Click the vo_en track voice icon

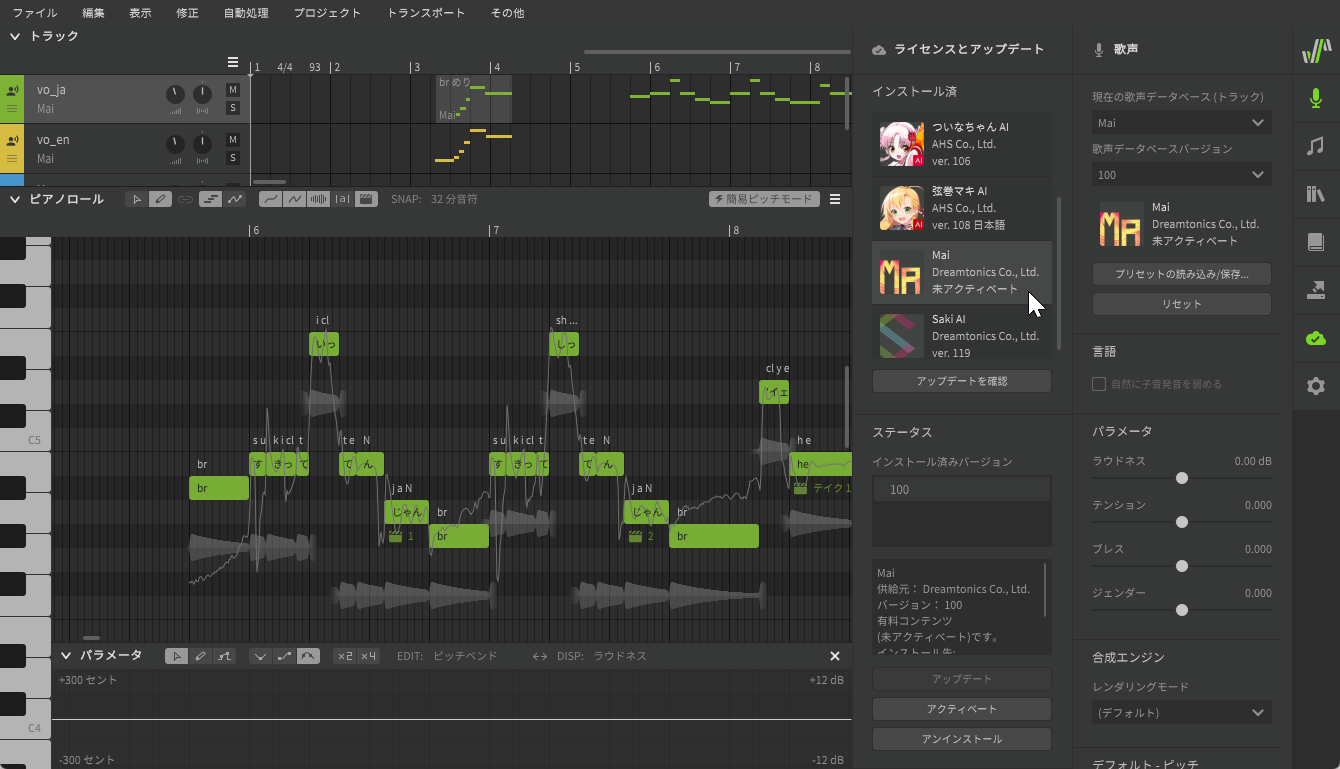tap(12, 140)
